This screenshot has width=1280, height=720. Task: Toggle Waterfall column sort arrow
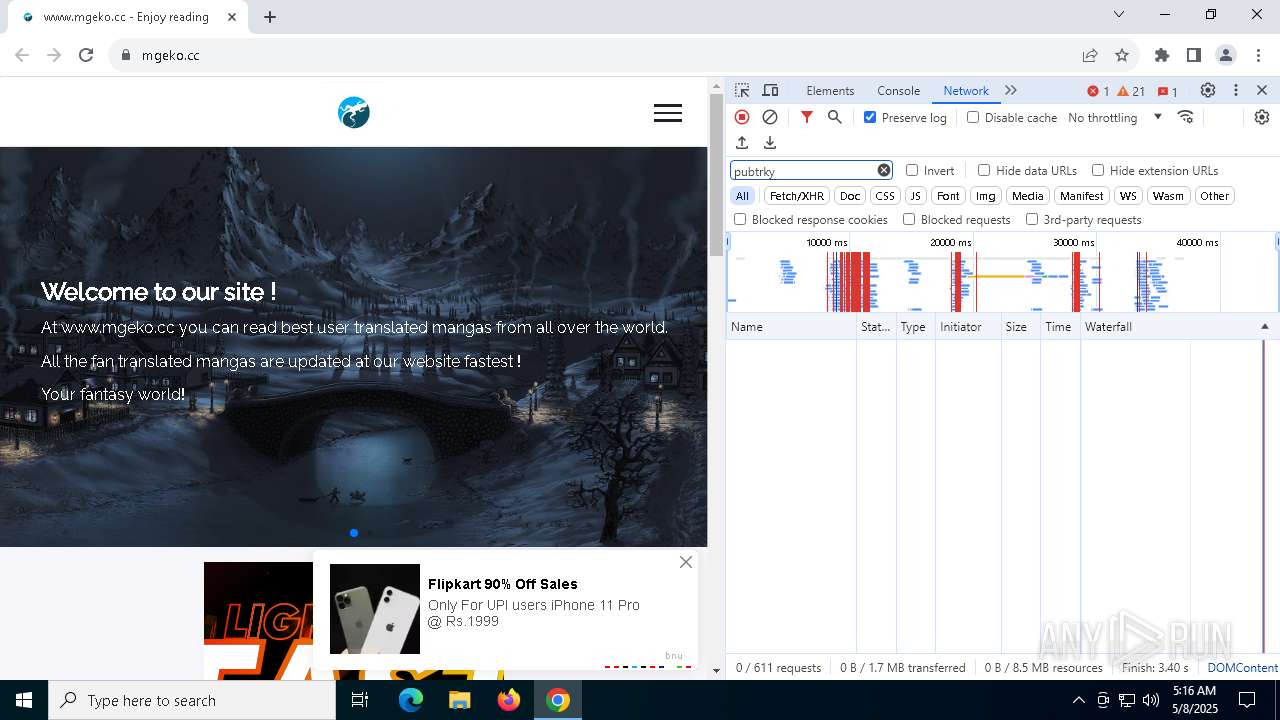(1264, 327)
